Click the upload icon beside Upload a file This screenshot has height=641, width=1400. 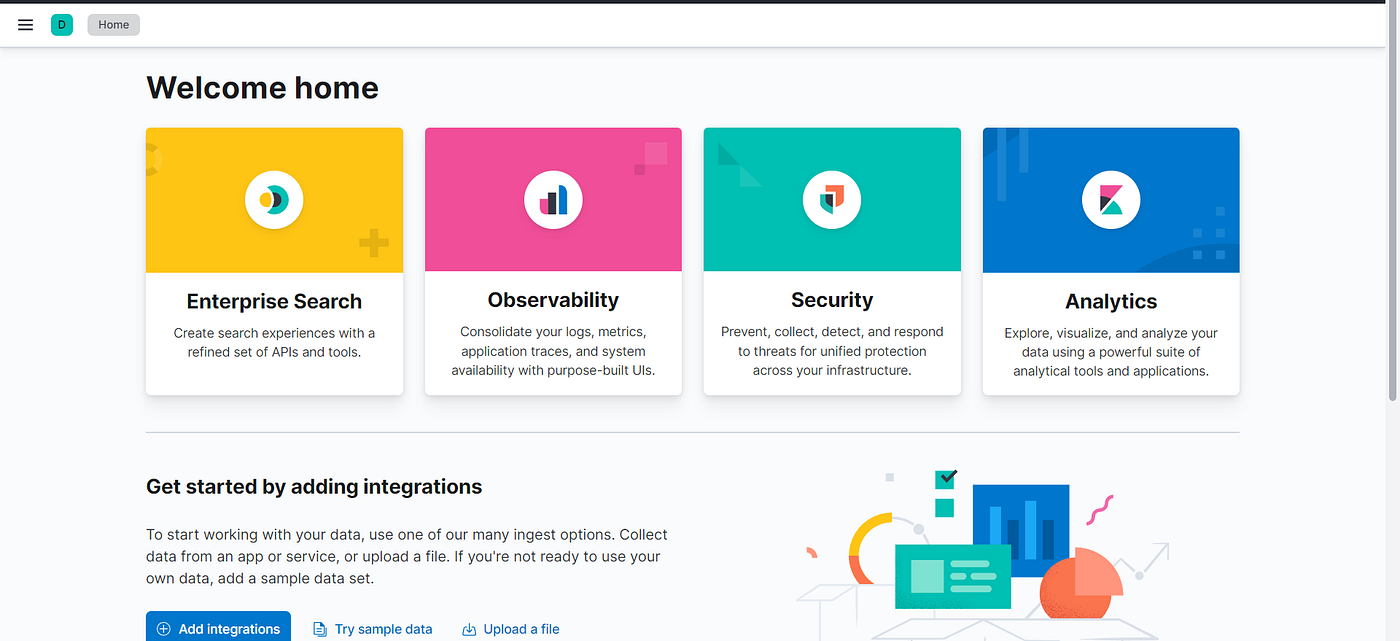[x=469, y=629]
